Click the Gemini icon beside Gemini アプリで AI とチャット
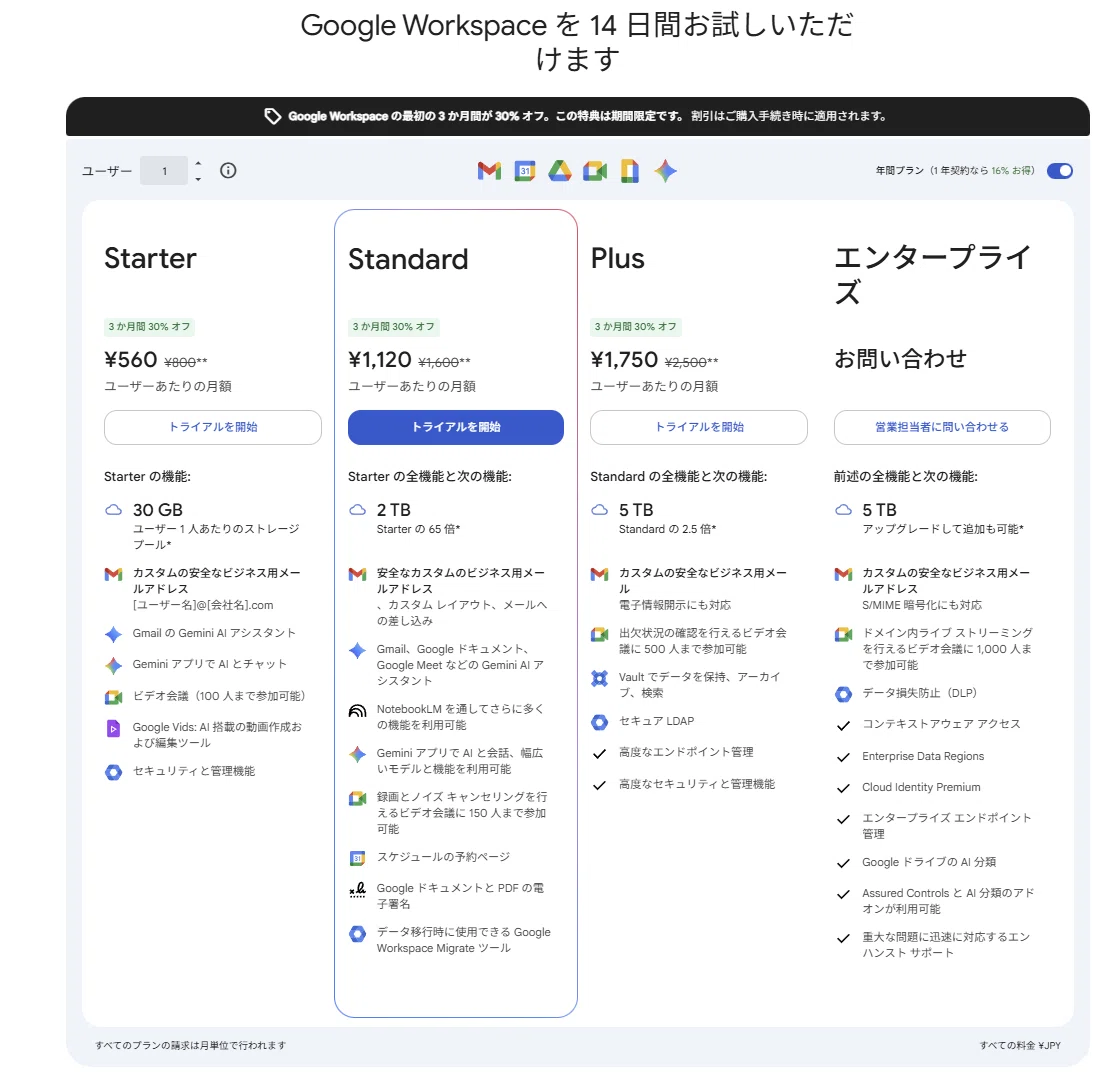This screenshot has height=1073, width=1094. click(x=113, y=666)
